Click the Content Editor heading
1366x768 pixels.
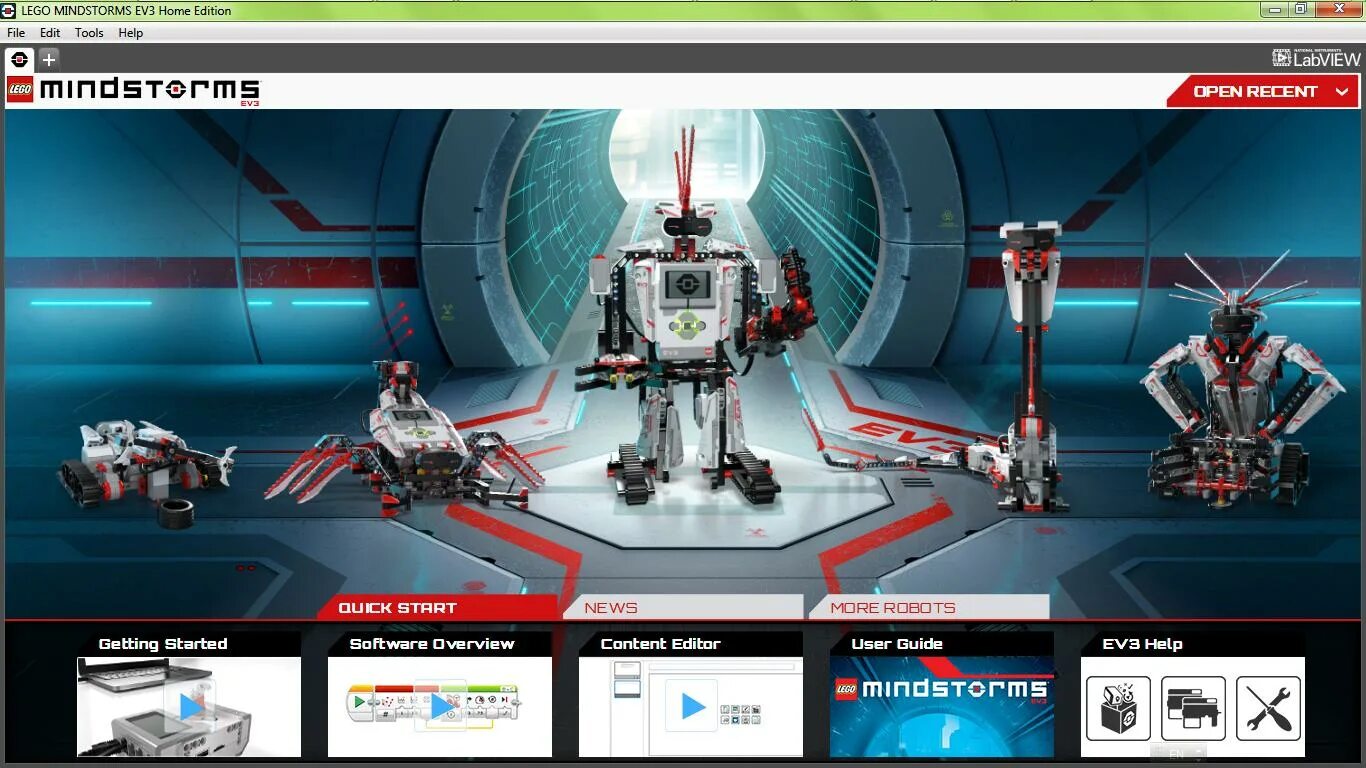coord(661,644)
